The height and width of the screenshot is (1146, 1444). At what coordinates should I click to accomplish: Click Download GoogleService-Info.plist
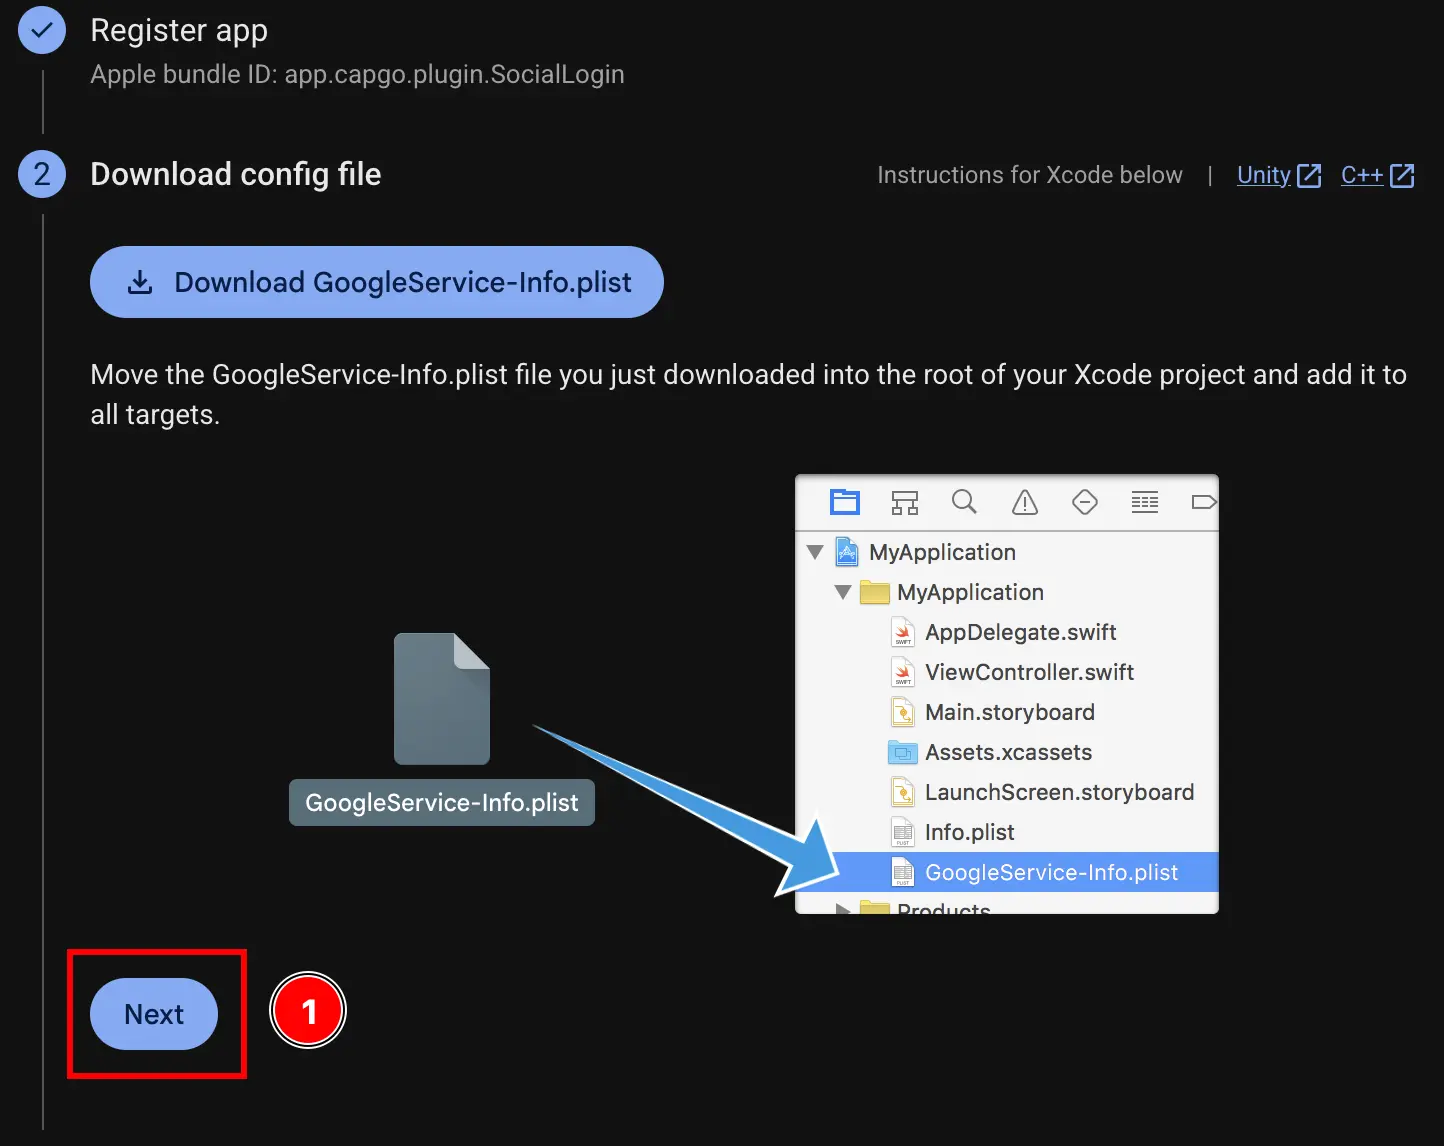tap(377, 282)
